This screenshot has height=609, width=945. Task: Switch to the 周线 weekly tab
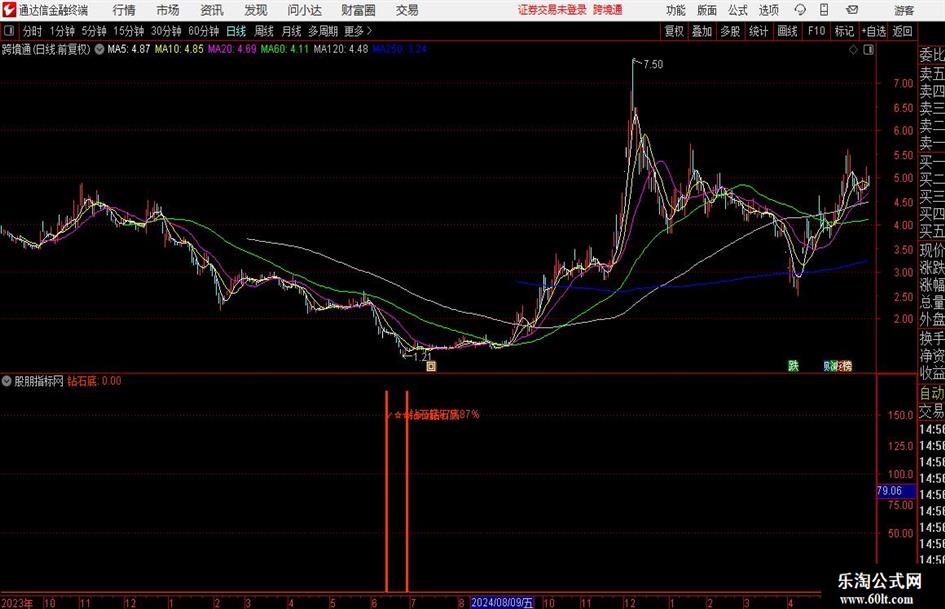point(264,31)
